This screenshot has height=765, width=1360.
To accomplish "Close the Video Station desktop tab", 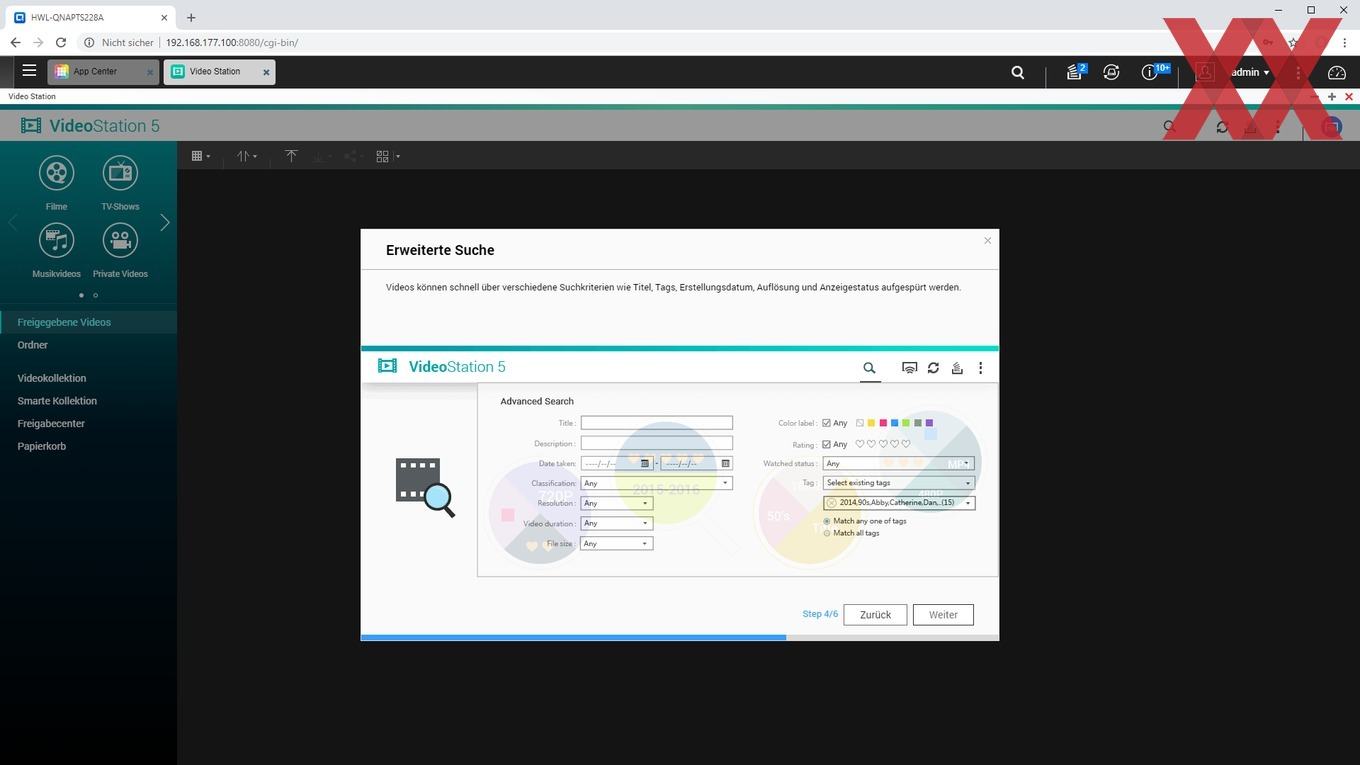I will (x=266, y=72).
